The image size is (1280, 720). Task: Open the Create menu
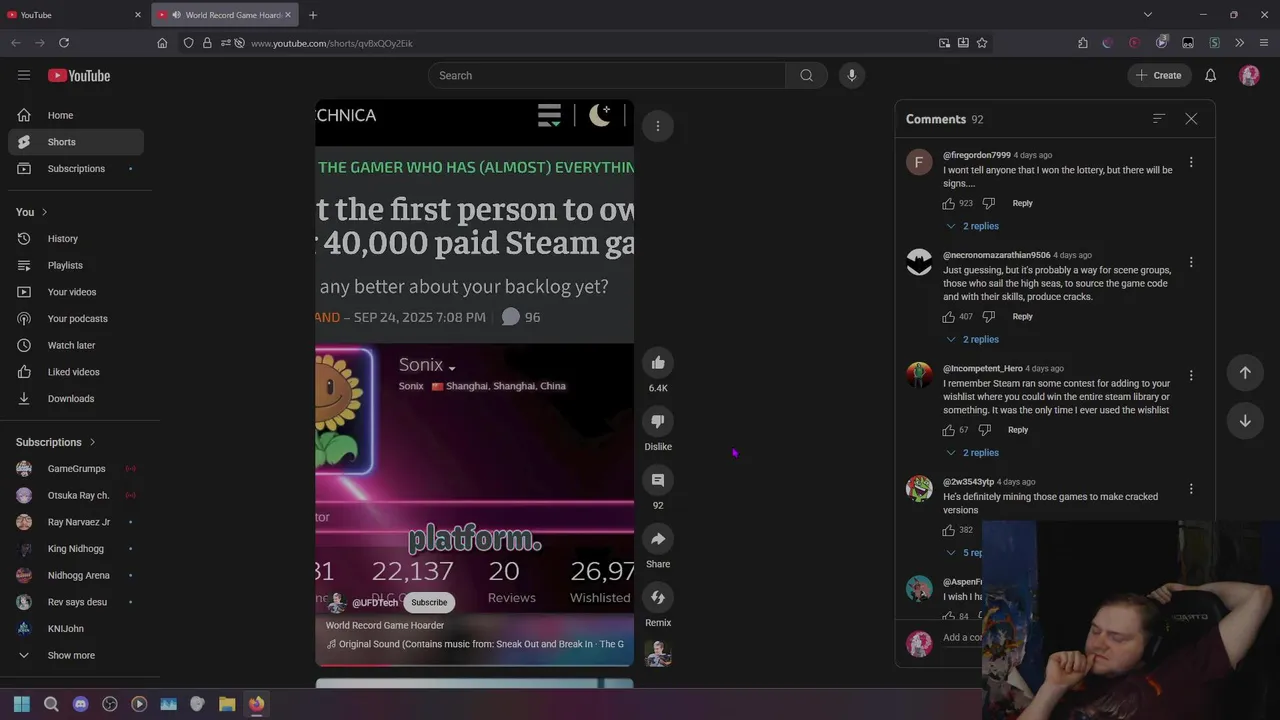click(x=1159, y=75)
